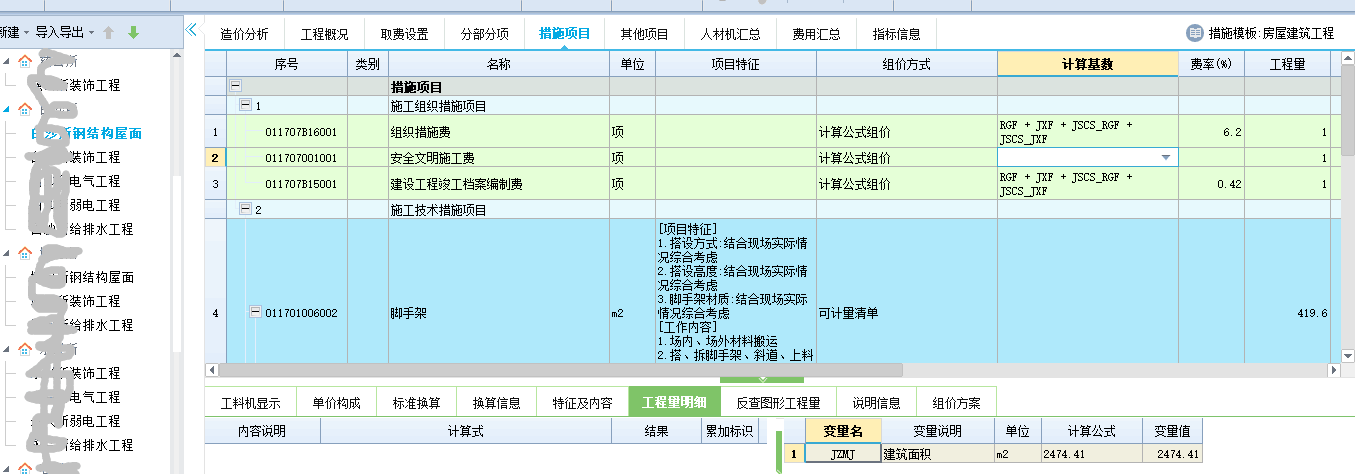This screenshot has height=474, width=1355.
Task: Click the 组价方式 column header
Action: (x=906, y=64)
